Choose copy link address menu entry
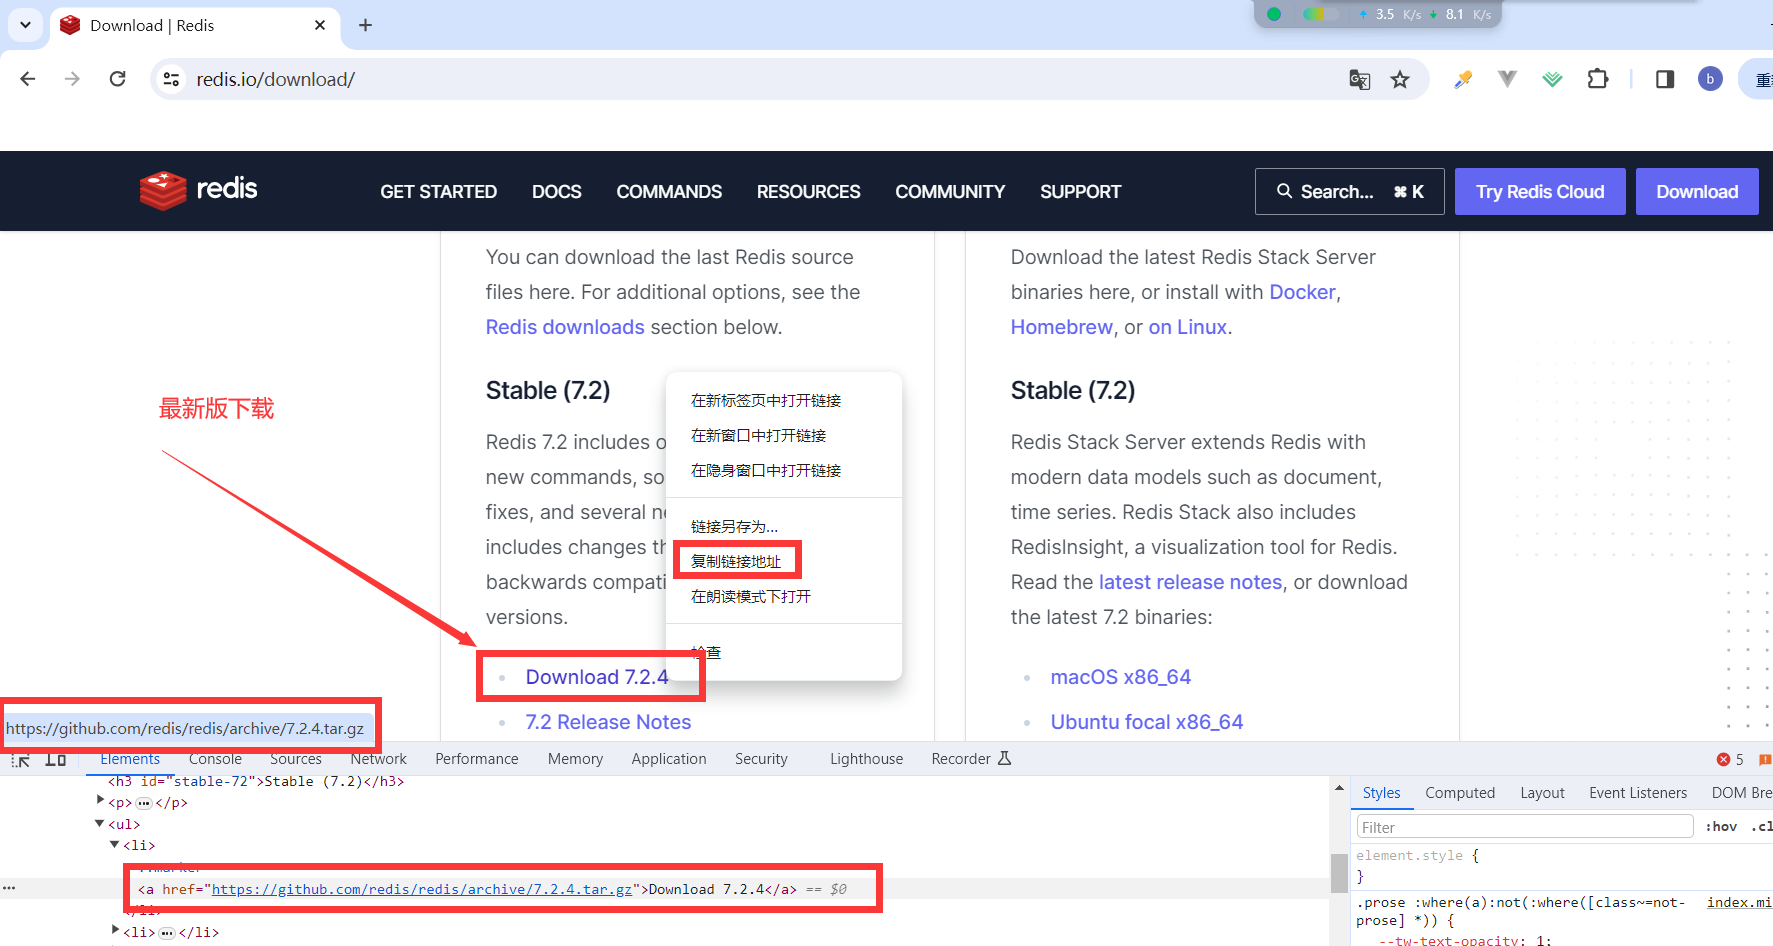This screenshot has width=1773, height=946. (x=784, y=561)
